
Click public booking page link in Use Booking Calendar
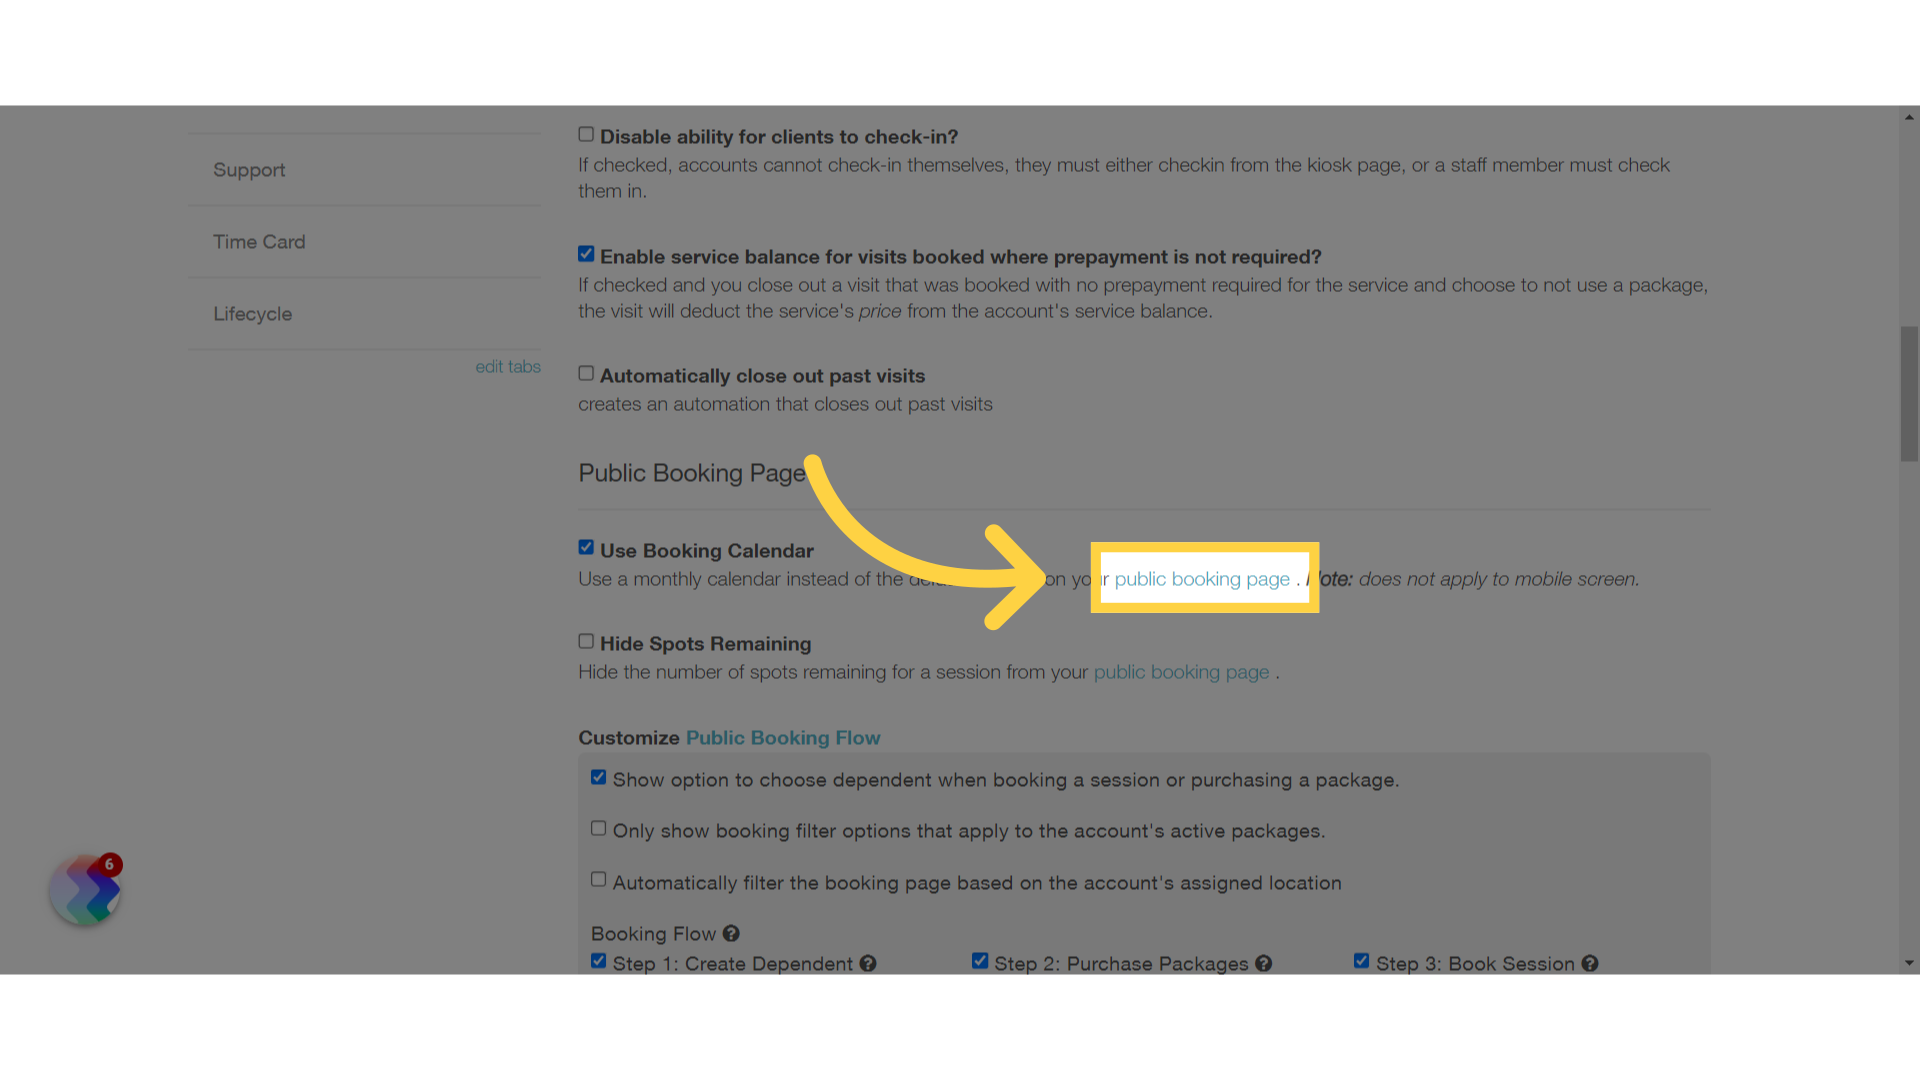pyautogui.click(x=1200, y=578)
